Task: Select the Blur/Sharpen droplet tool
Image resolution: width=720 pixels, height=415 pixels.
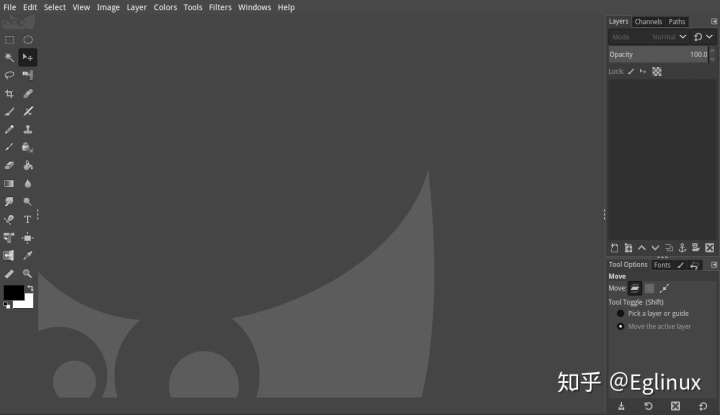Action: click(28, 184)
